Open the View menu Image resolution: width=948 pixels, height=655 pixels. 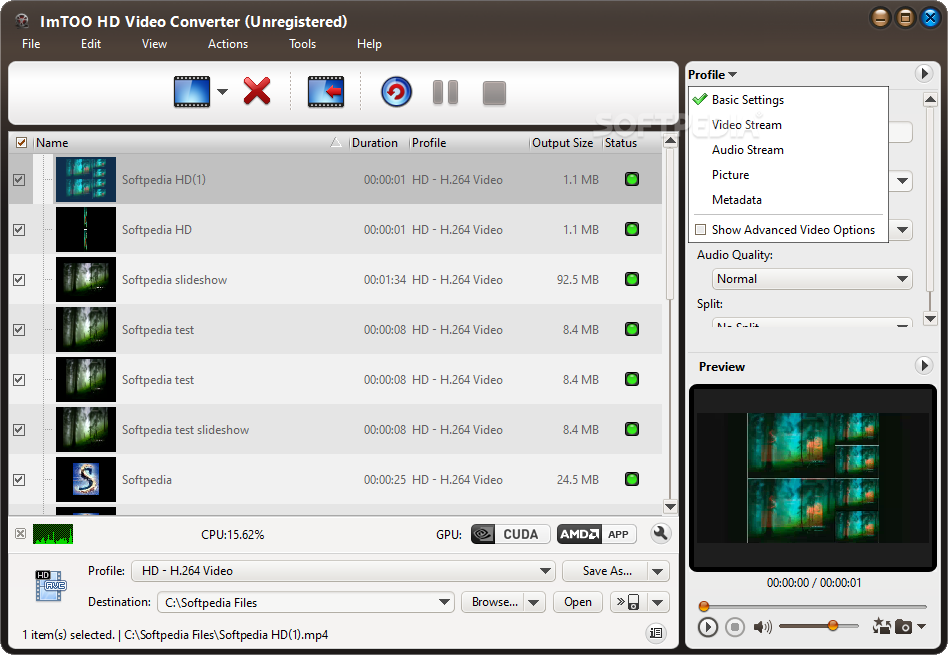coord(154,44)
